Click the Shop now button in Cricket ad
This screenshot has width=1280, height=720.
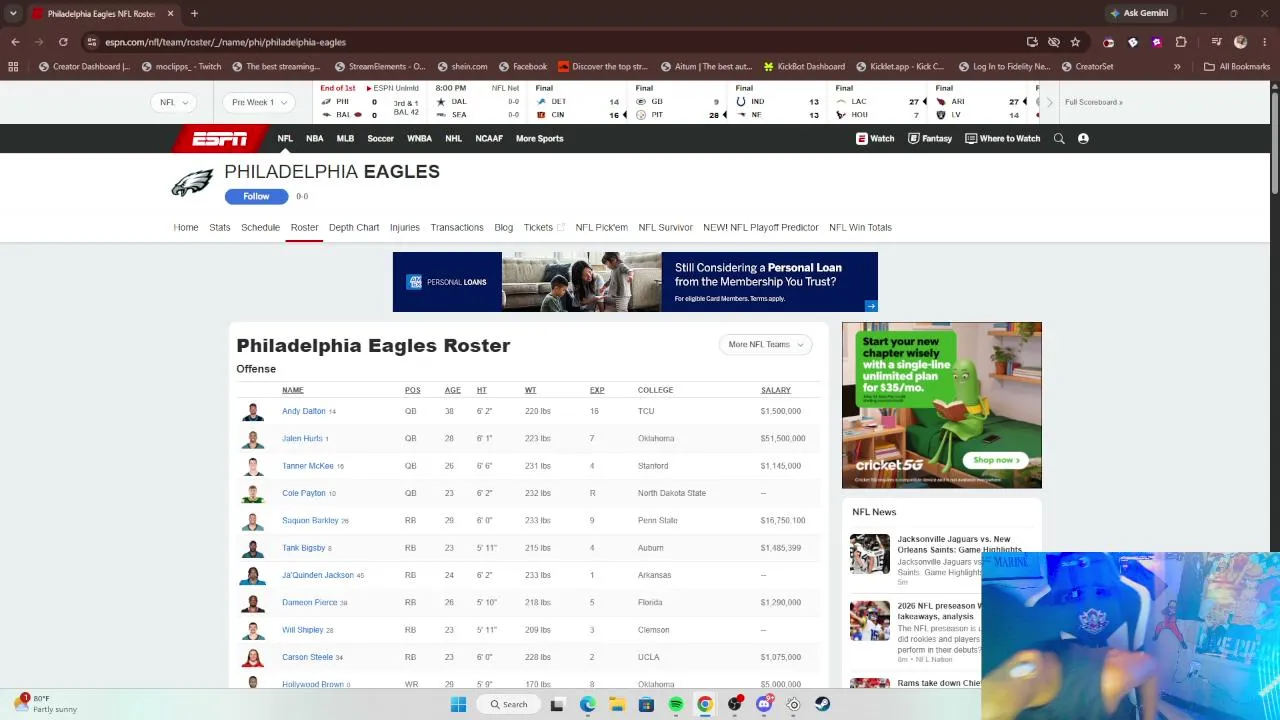997,460
